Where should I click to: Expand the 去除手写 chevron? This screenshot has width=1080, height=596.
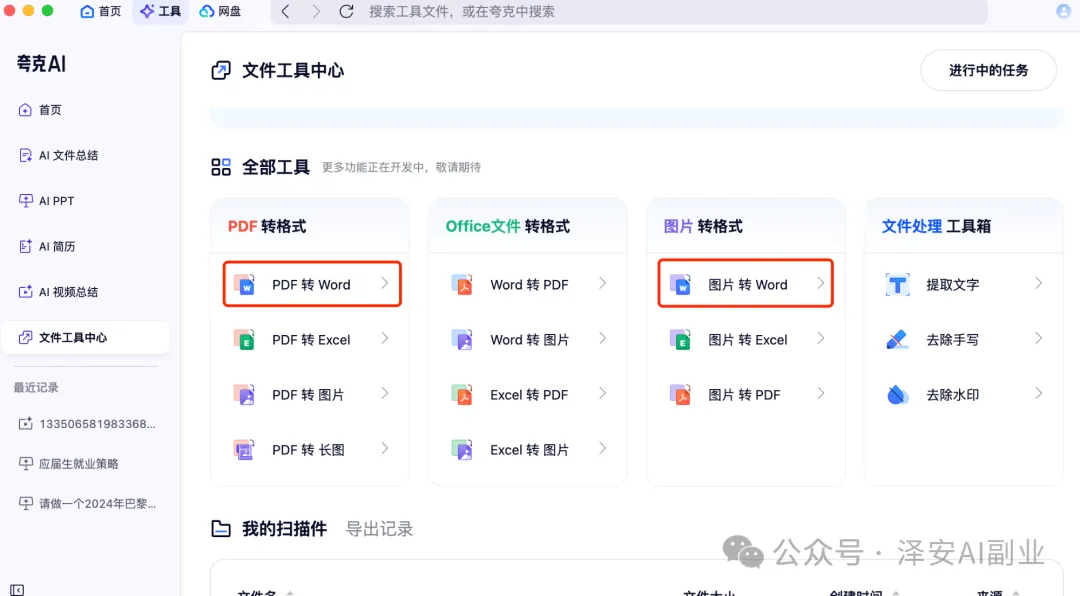(x=1038, y=338)
